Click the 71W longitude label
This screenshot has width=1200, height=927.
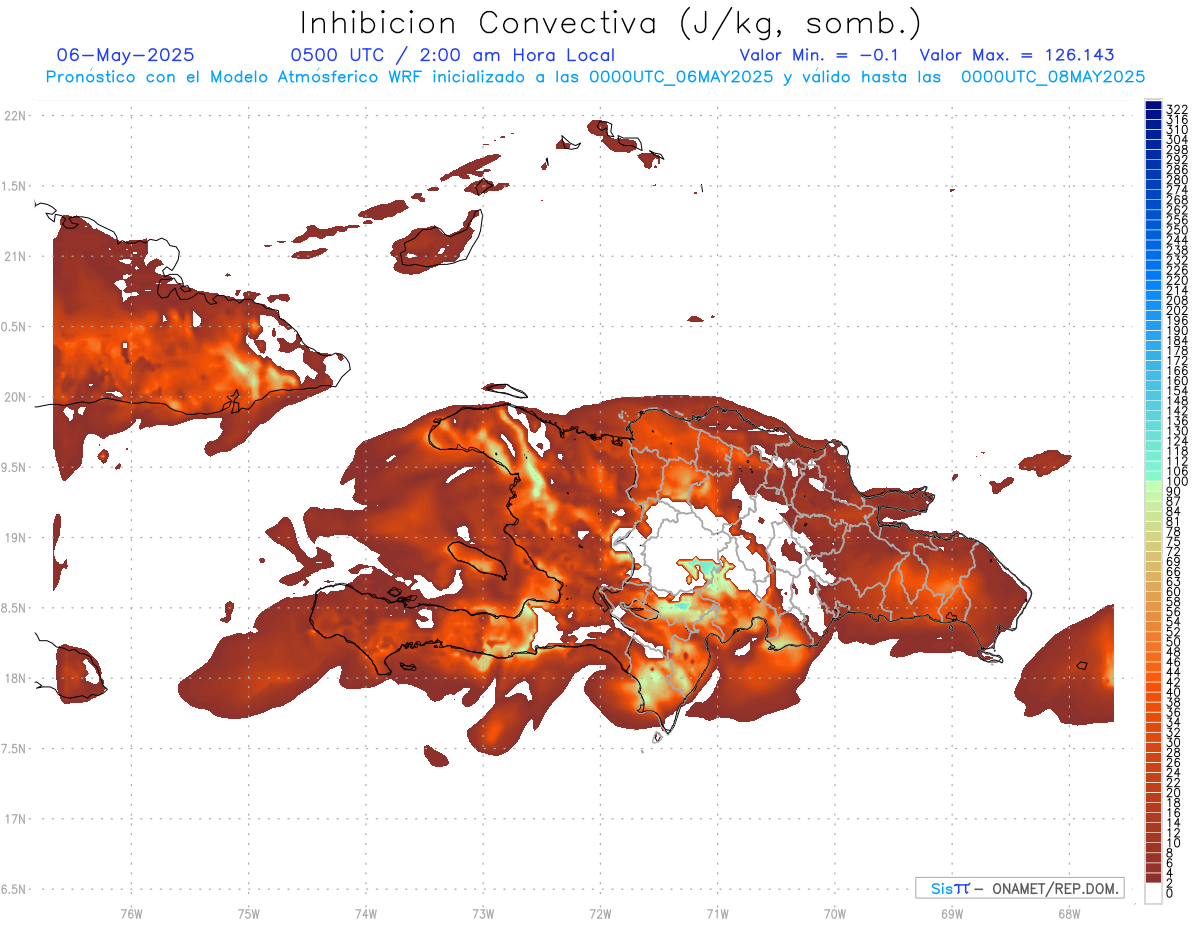click(717, 913)
